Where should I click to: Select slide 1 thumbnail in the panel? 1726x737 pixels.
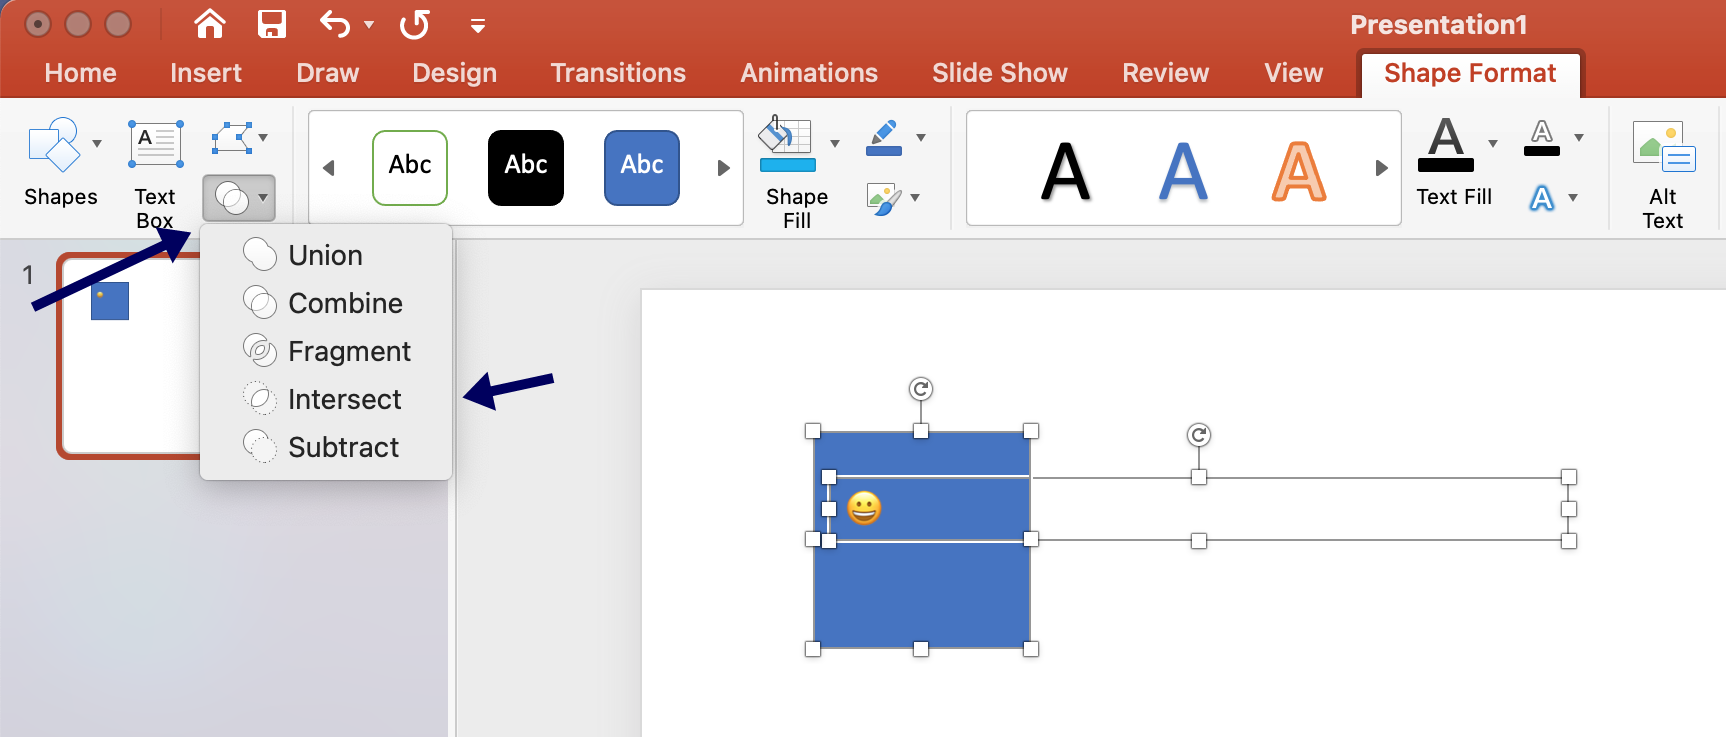pyautogui.click(x=130, y=355)
